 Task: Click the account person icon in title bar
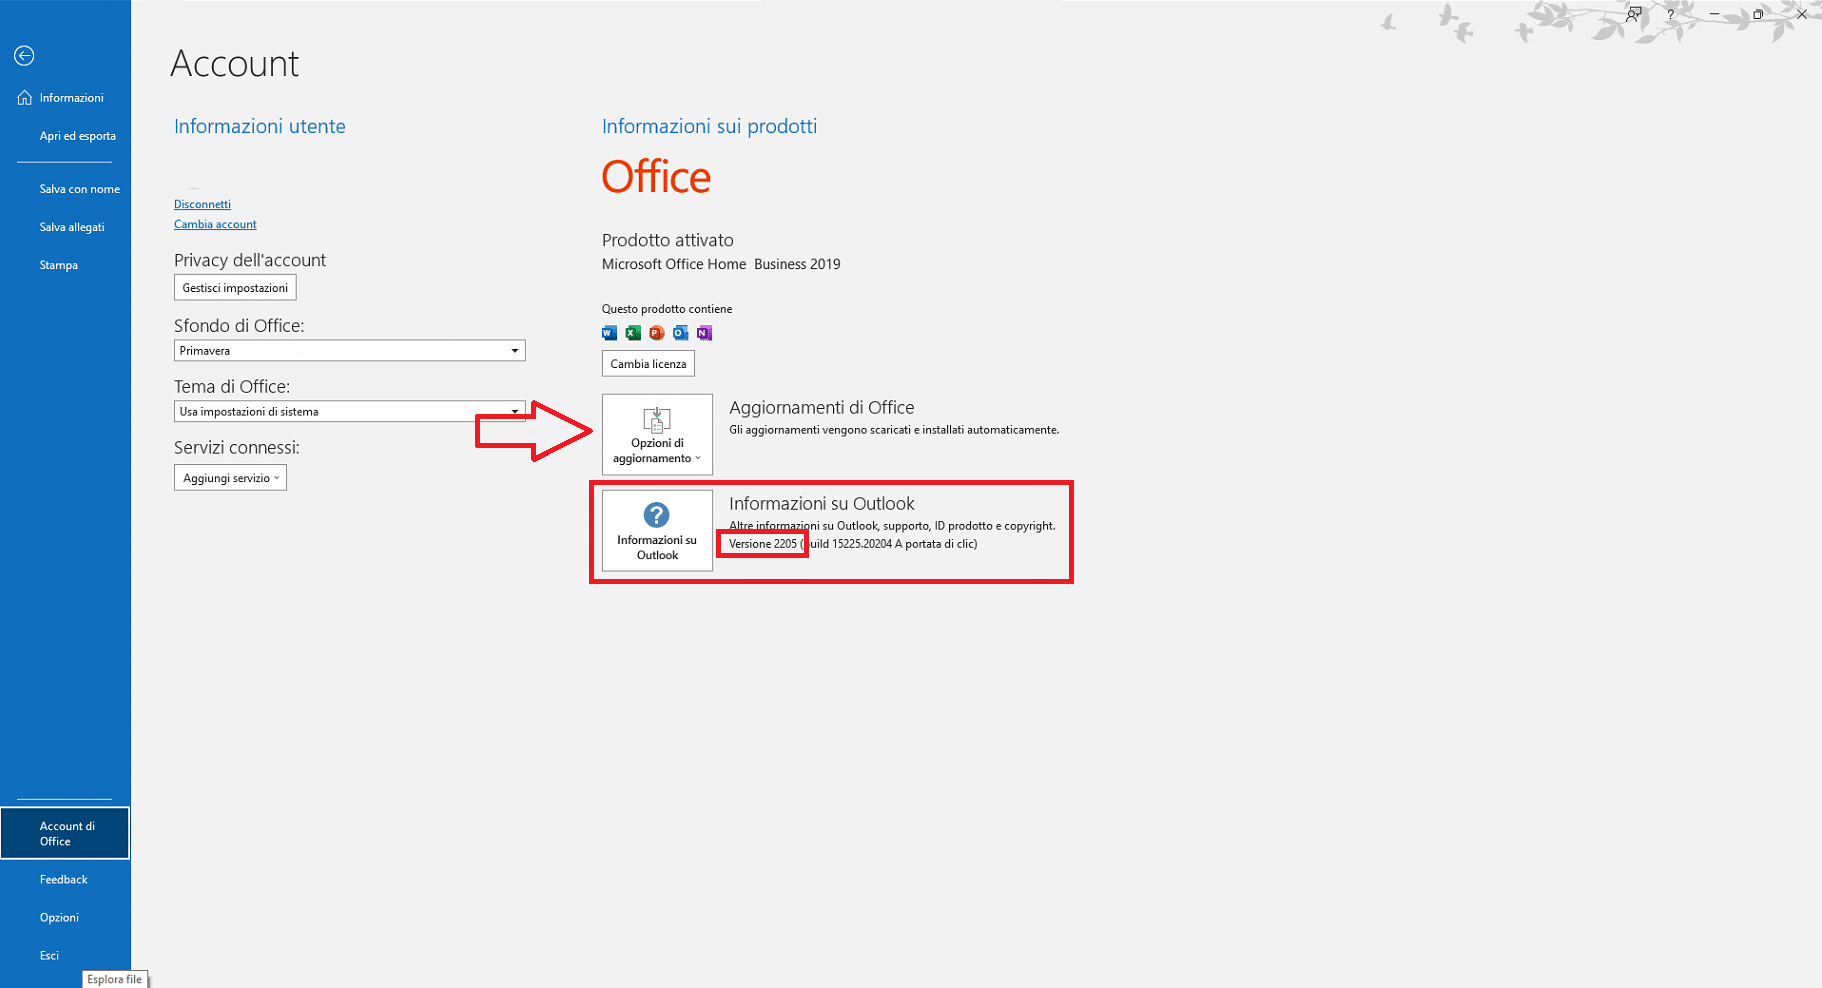click(1633, 14)
